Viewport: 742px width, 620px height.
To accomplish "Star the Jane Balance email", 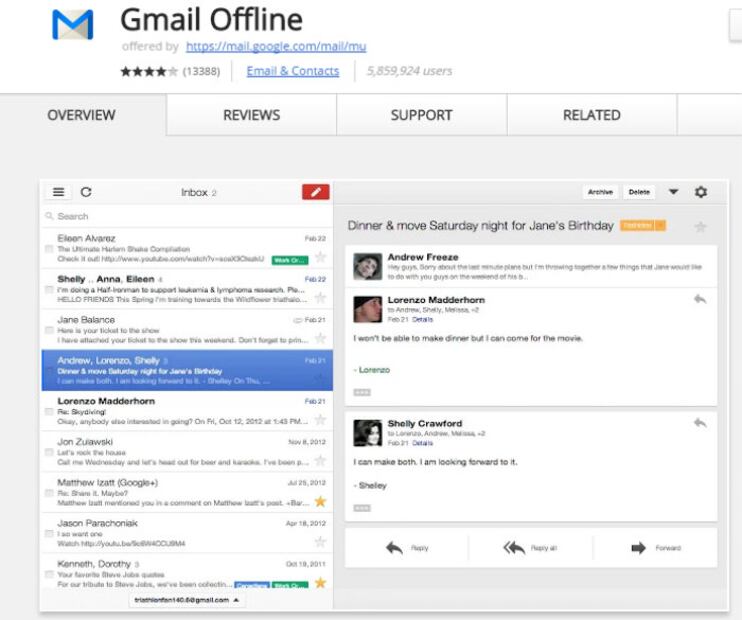I will [x=320, y=338].
